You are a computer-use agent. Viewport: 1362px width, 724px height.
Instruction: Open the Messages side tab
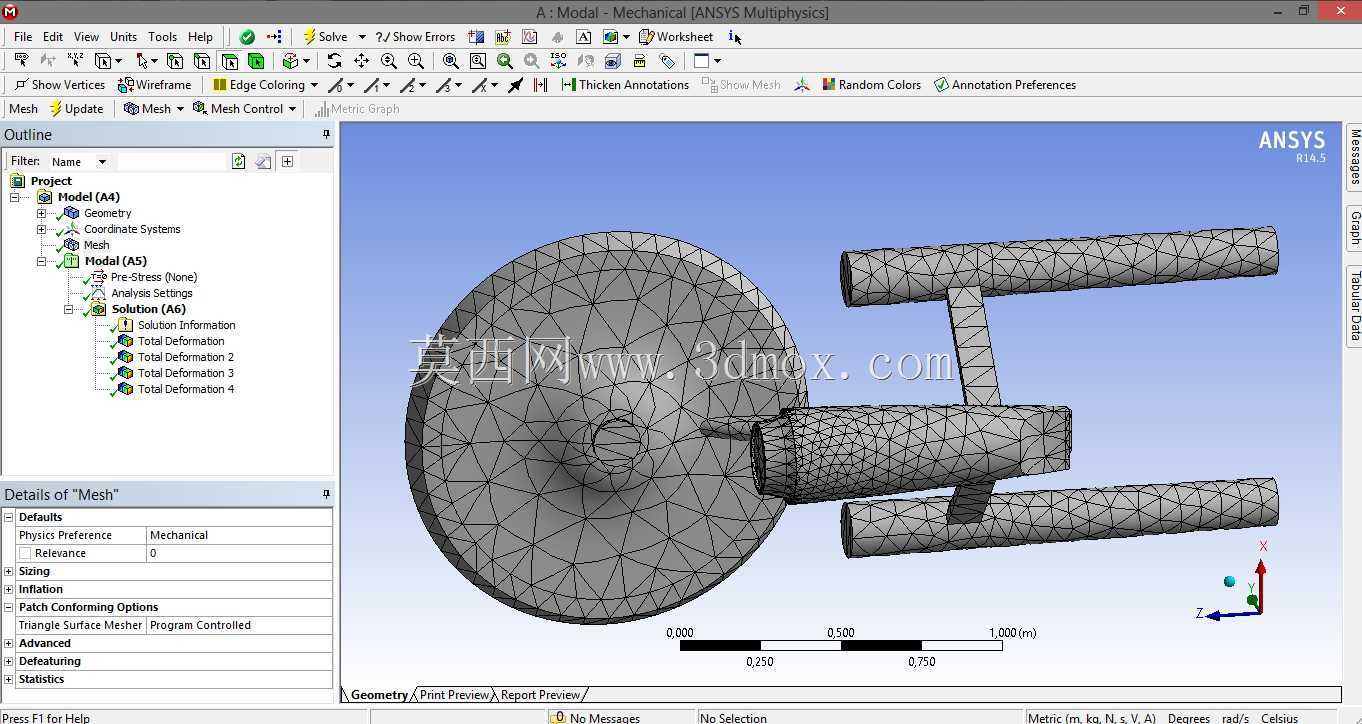(x=1355, y=157)
